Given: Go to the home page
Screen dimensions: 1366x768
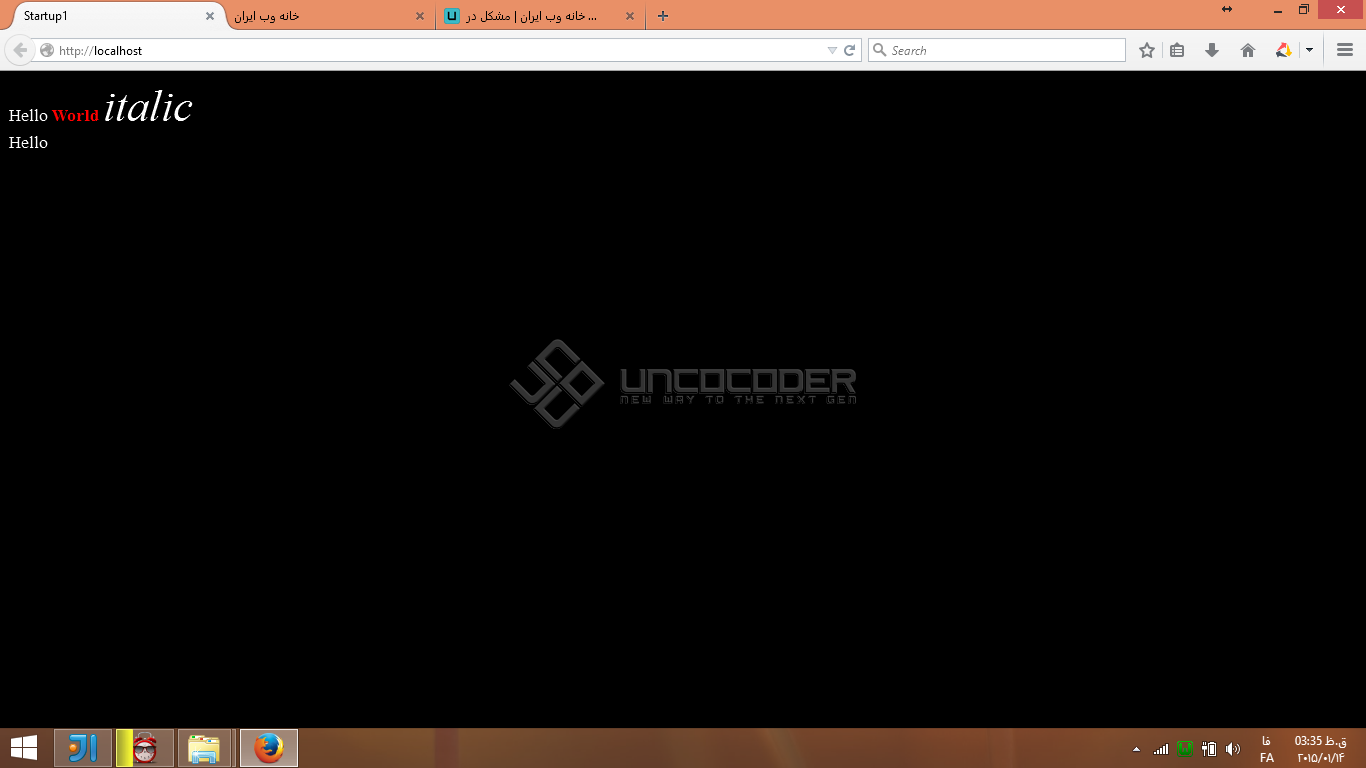Looking at the screenshot, I should (1248, 50).
